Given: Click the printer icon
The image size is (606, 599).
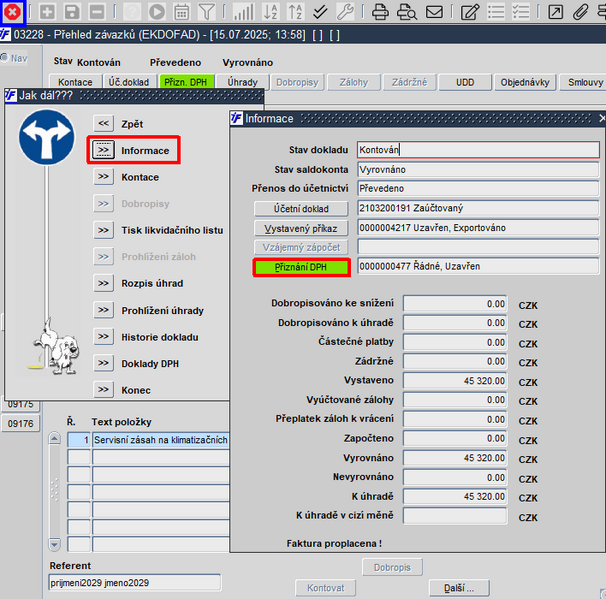Looking at the screenshot, I should coord(380,12).
